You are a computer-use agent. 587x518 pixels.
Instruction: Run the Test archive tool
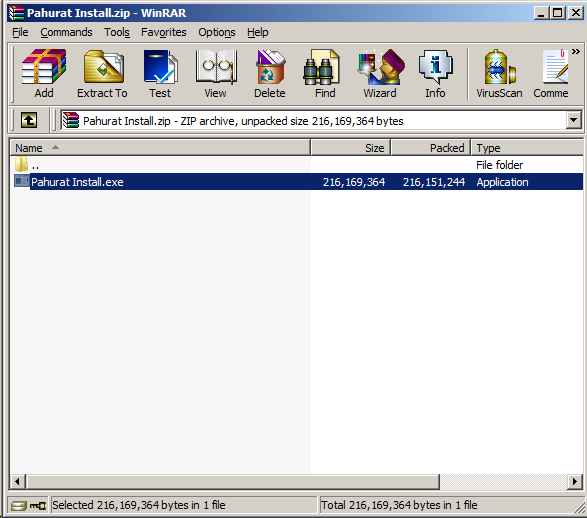(x=160, y=73)
